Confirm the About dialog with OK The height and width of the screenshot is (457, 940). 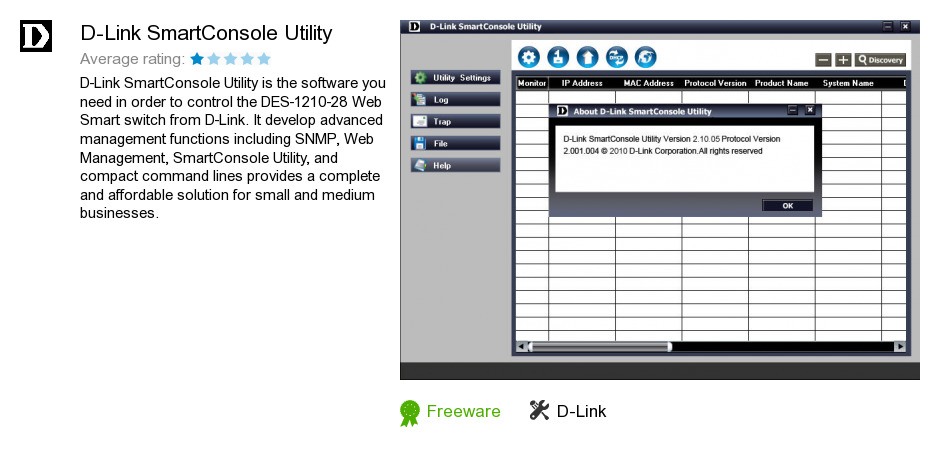[788, 206]
